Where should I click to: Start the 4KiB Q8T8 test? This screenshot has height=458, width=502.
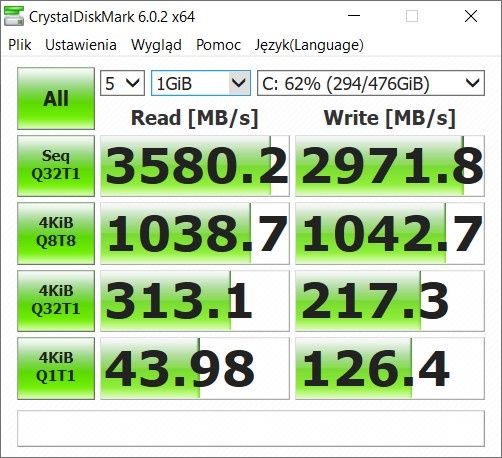(x=56, y=233)
